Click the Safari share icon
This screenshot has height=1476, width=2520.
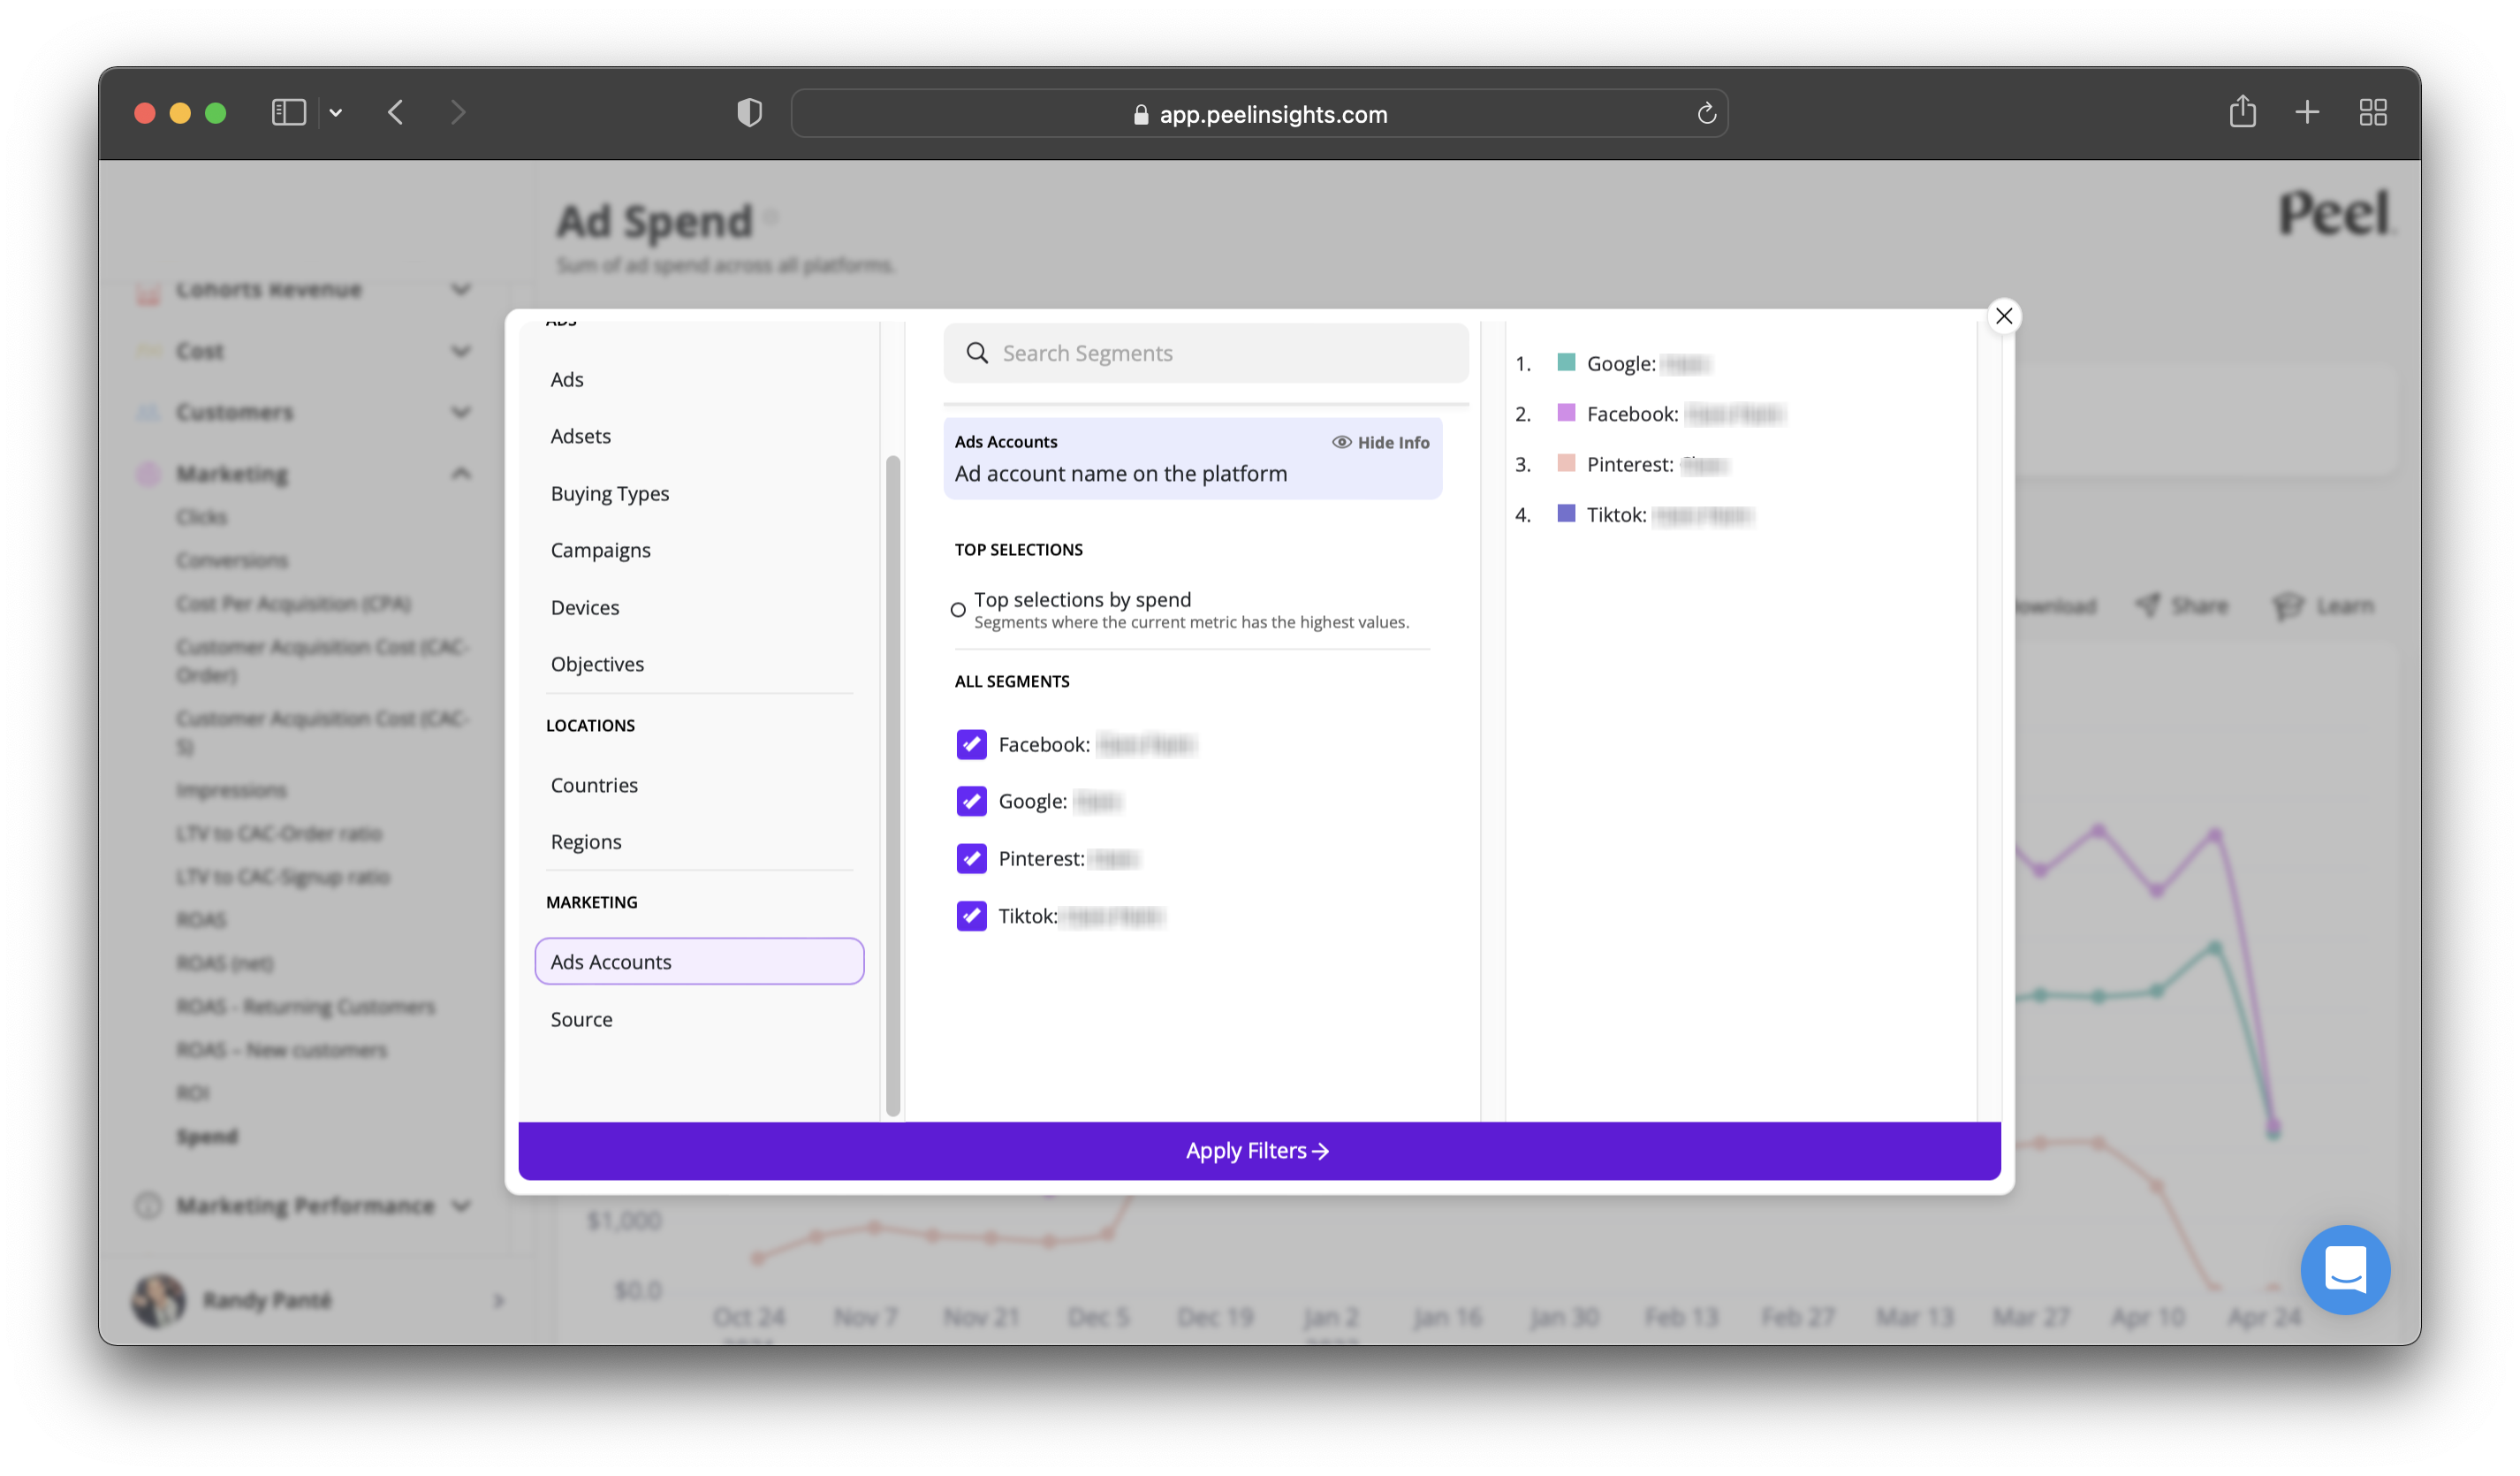pos(2242,111)
